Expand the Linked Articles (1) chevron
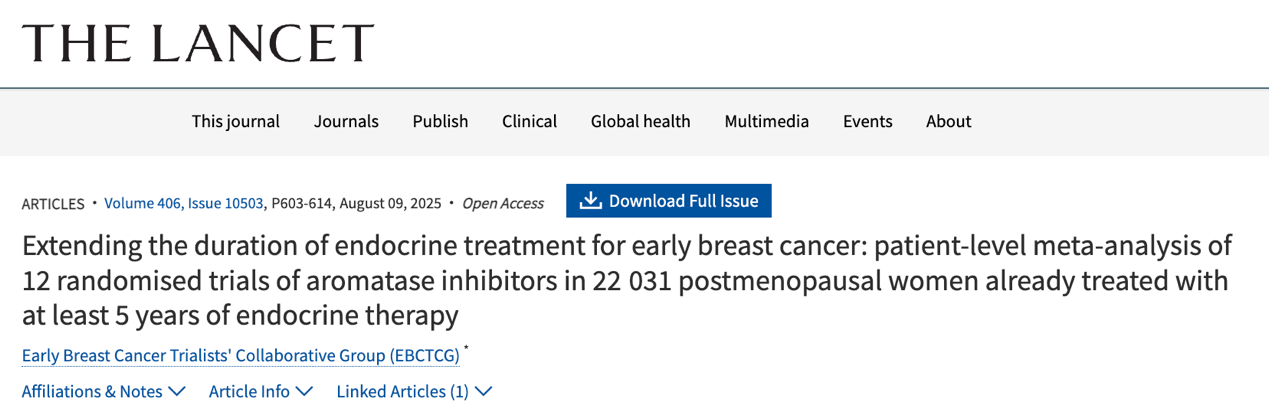The width and height of the screenshot is (1269, 409). click(483, 392)
